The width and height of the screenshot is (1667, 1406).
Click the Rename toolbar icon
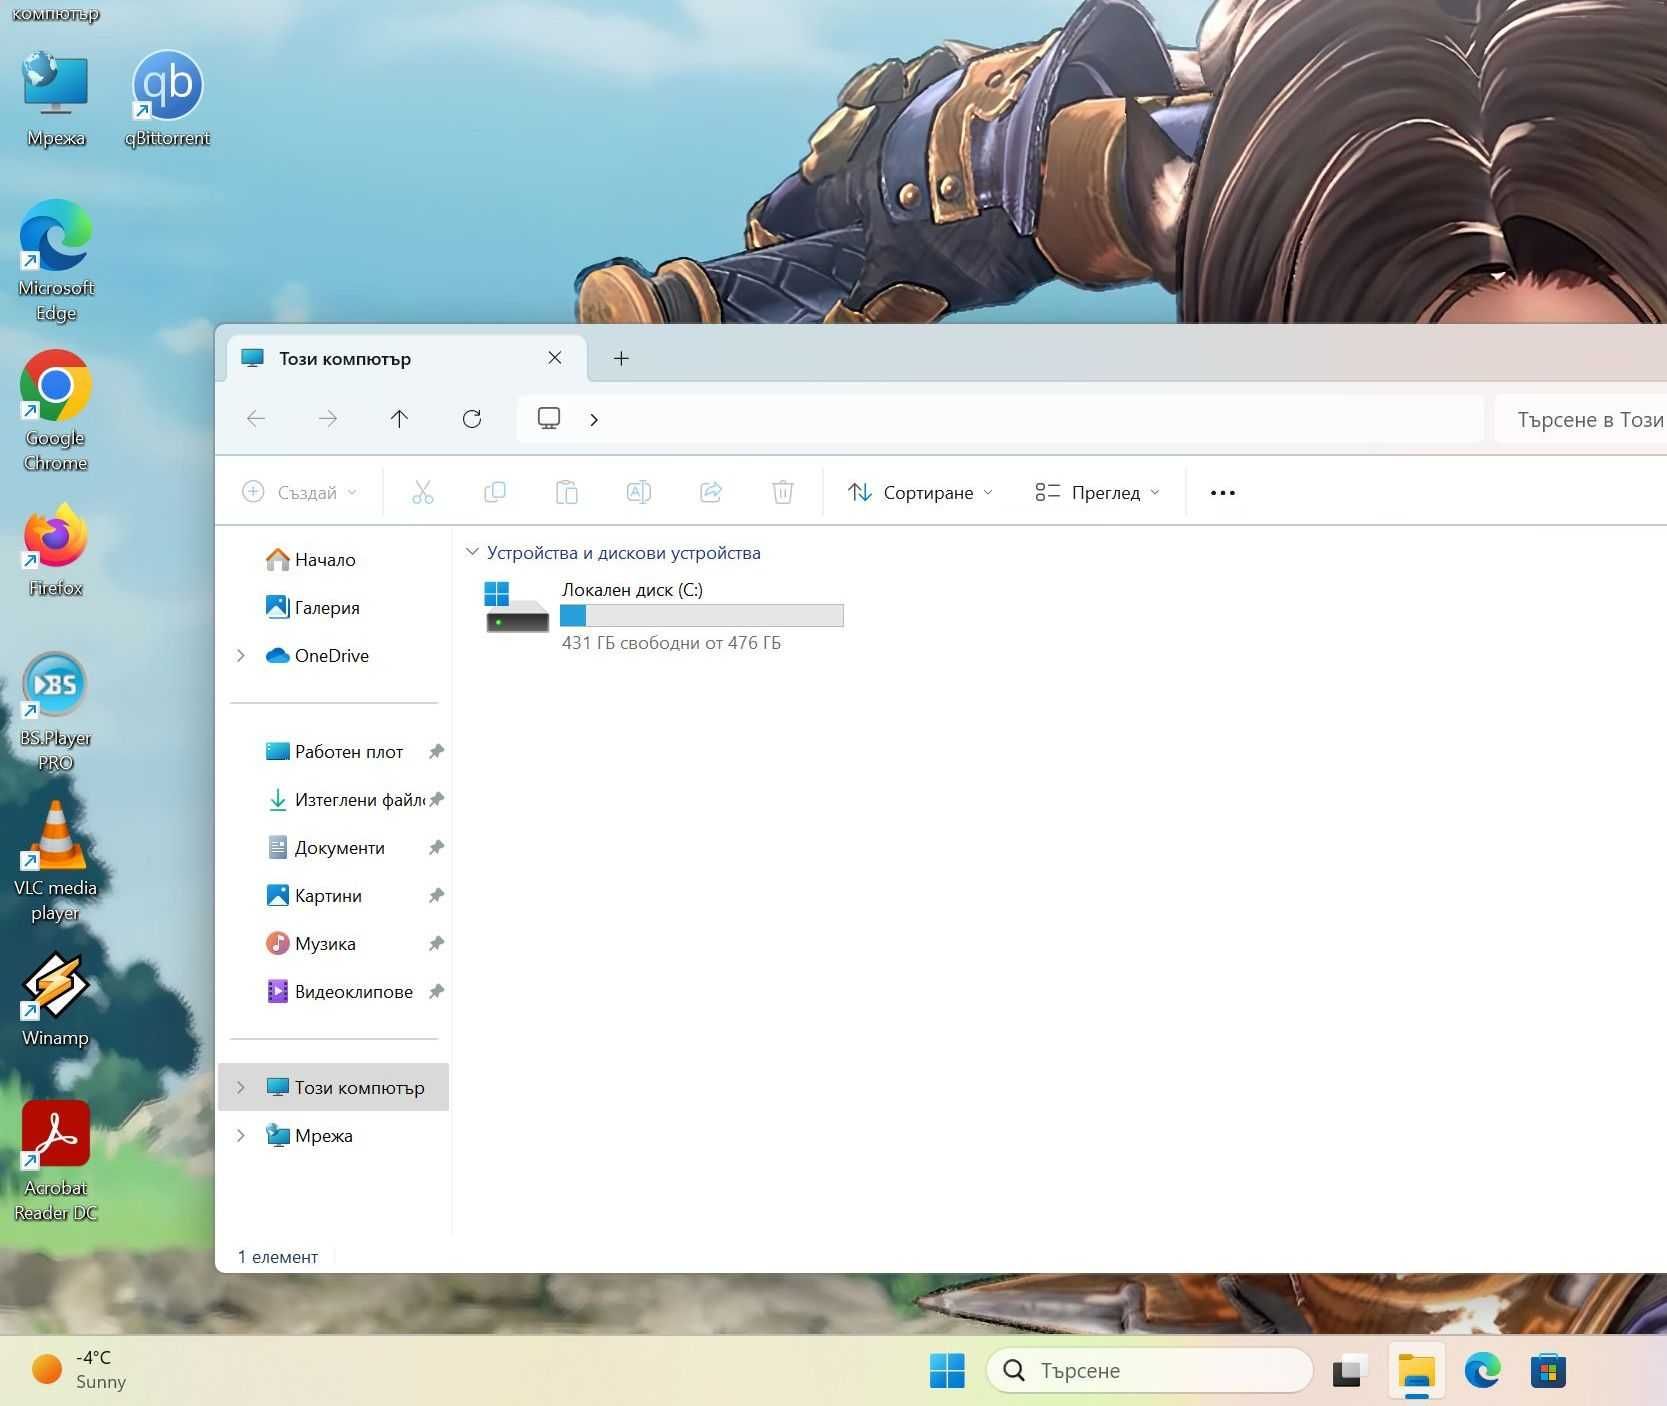click(x=639, y=492)
